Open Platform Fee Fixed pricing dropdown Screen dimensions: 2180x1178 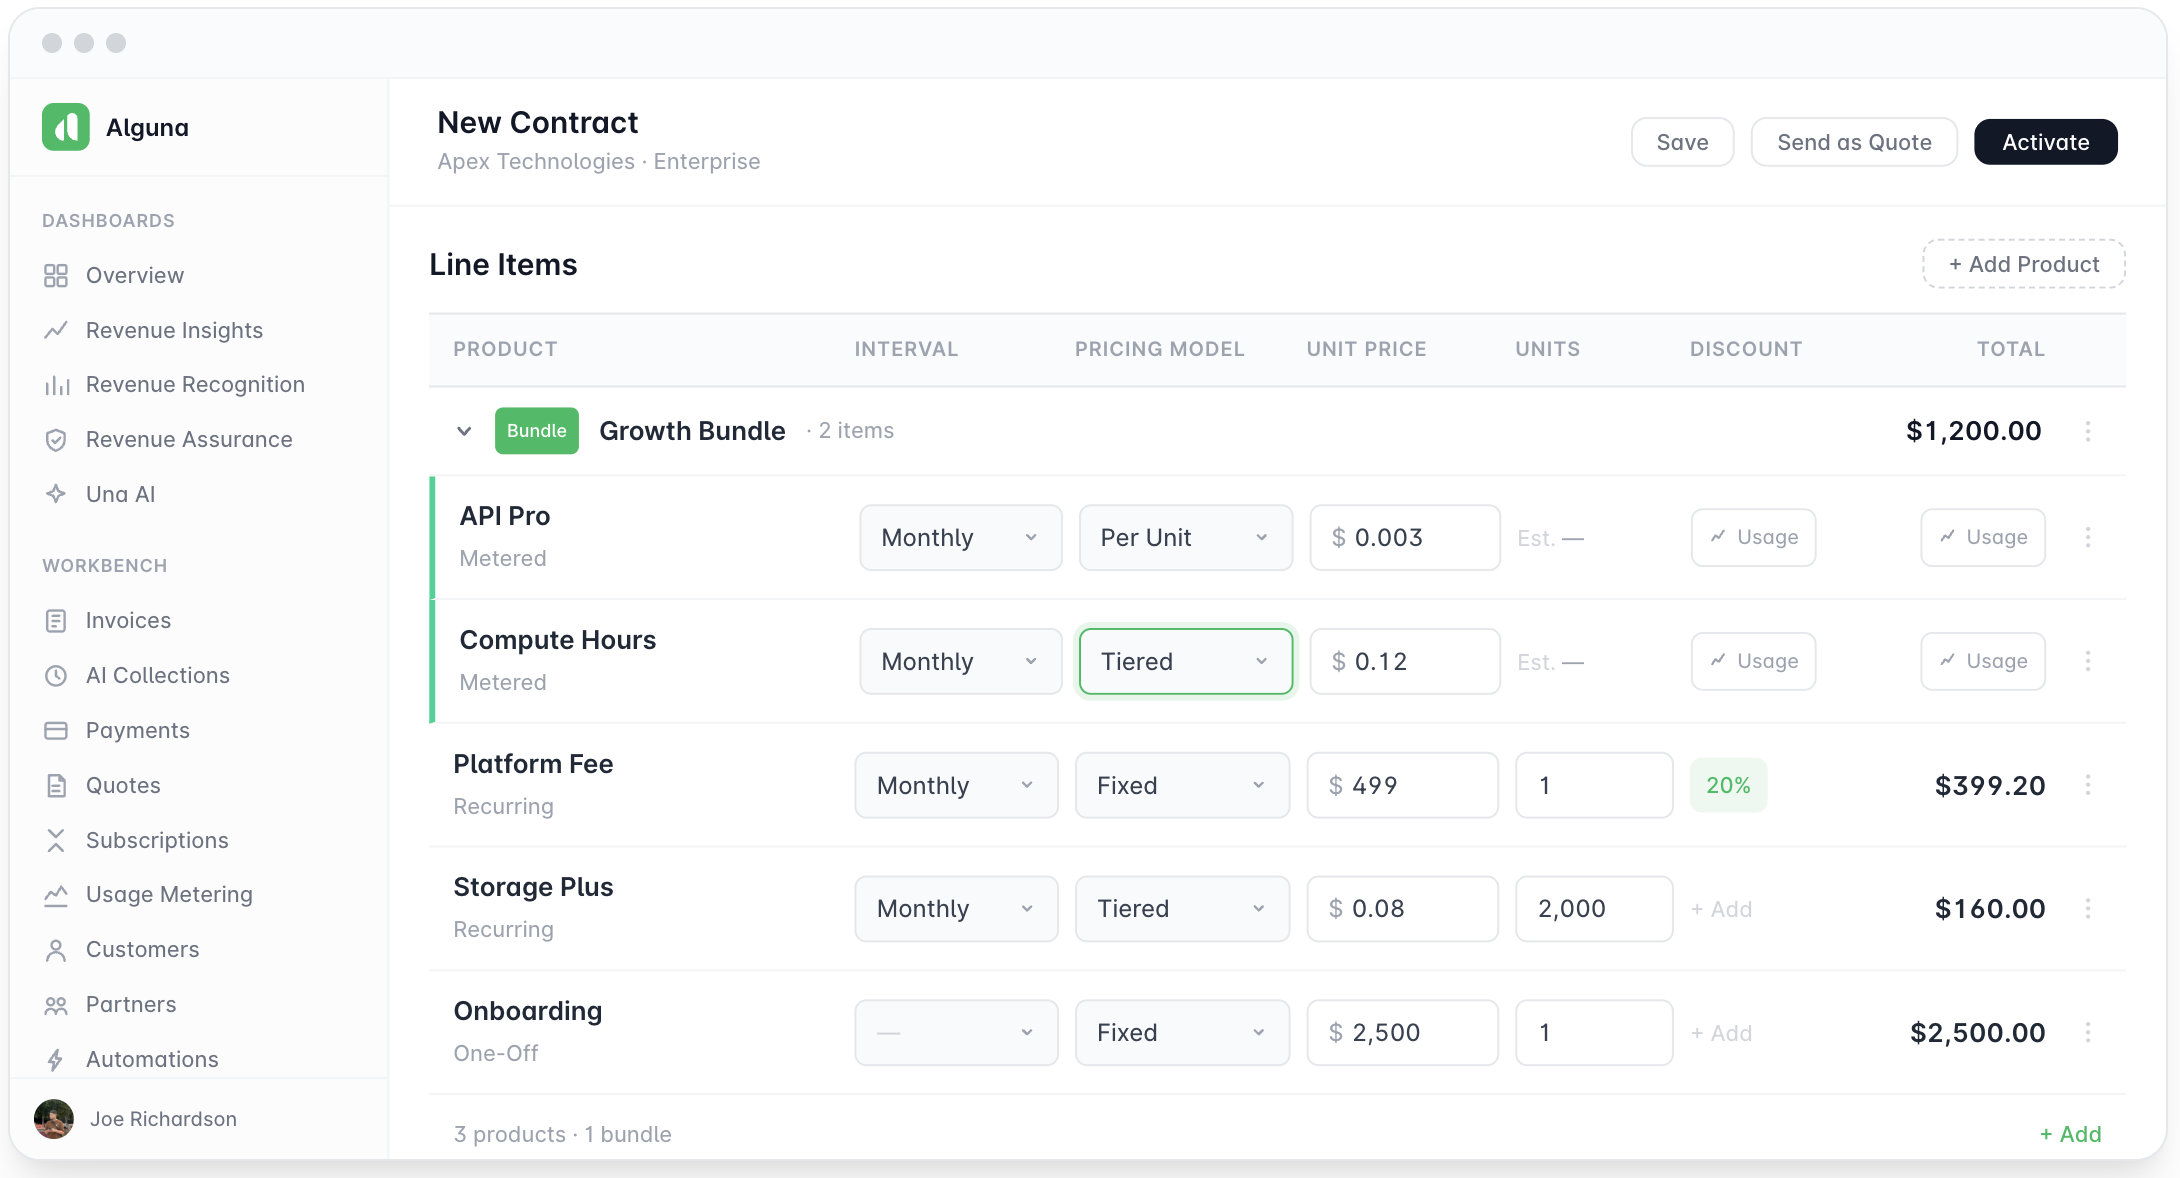tap(1182, 785)
